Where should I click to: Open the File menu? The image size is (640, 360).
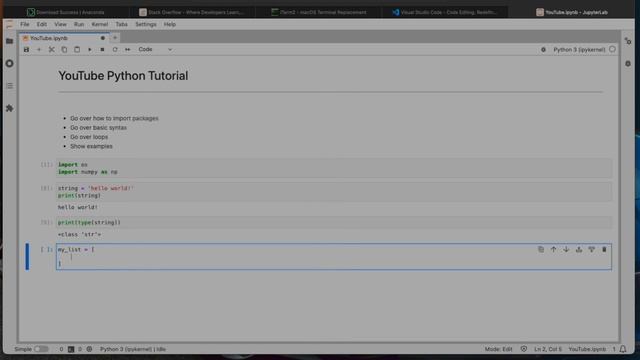coord(24,24)
